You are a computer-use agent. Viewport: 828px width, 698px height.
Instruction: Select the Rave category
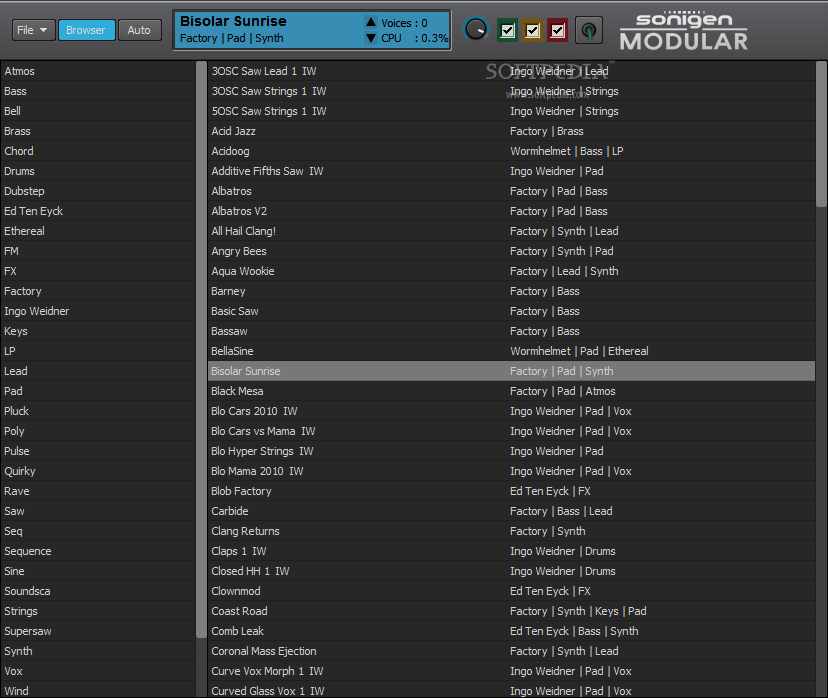point(98,492)
